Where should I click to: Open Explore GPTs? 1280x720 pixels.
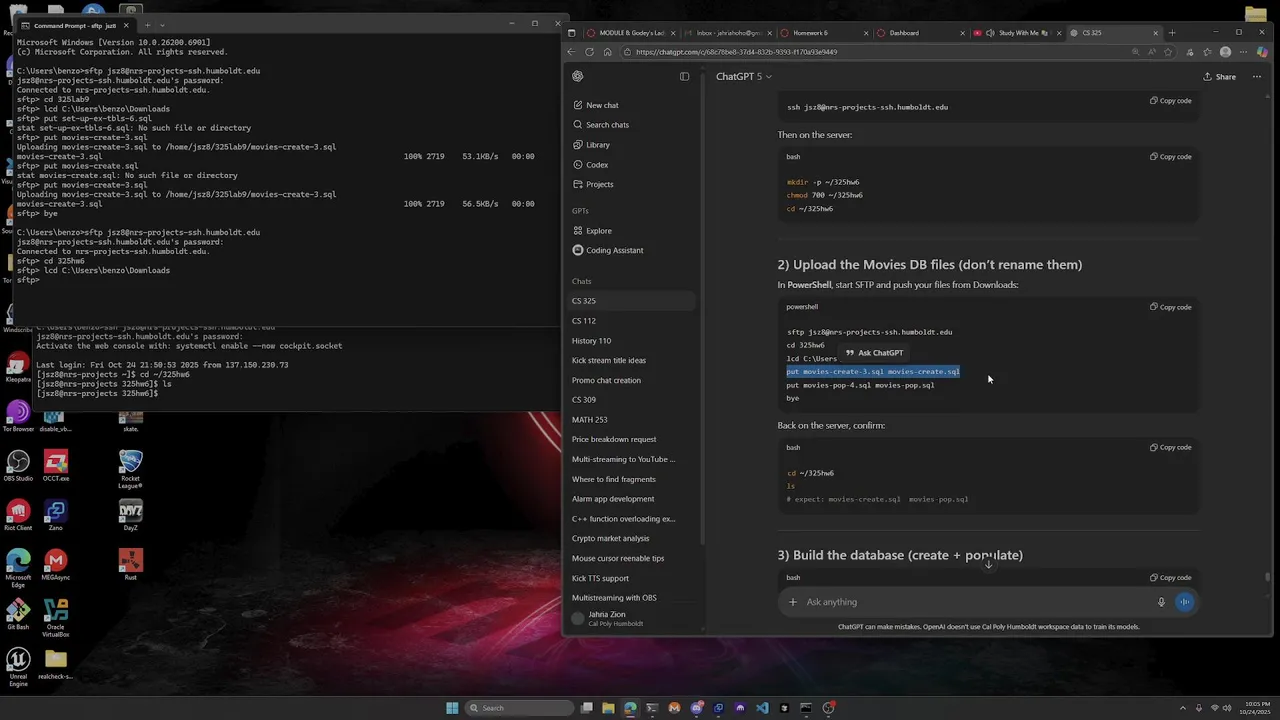(x=631, y=231)
